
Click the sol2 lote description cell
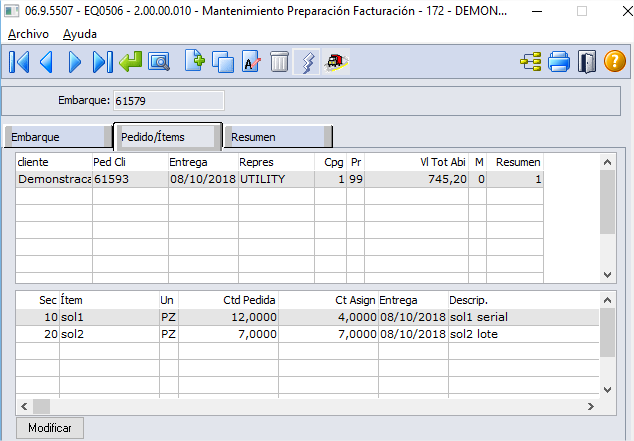coord(524,334)
